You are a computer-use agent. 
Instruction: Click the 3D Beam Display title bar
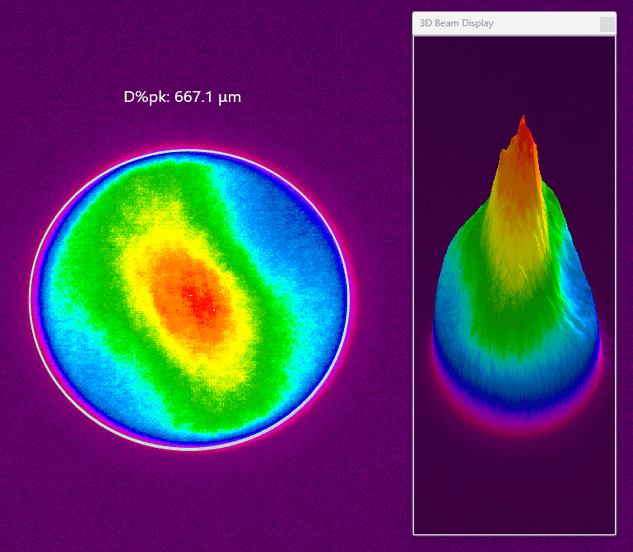514,23
